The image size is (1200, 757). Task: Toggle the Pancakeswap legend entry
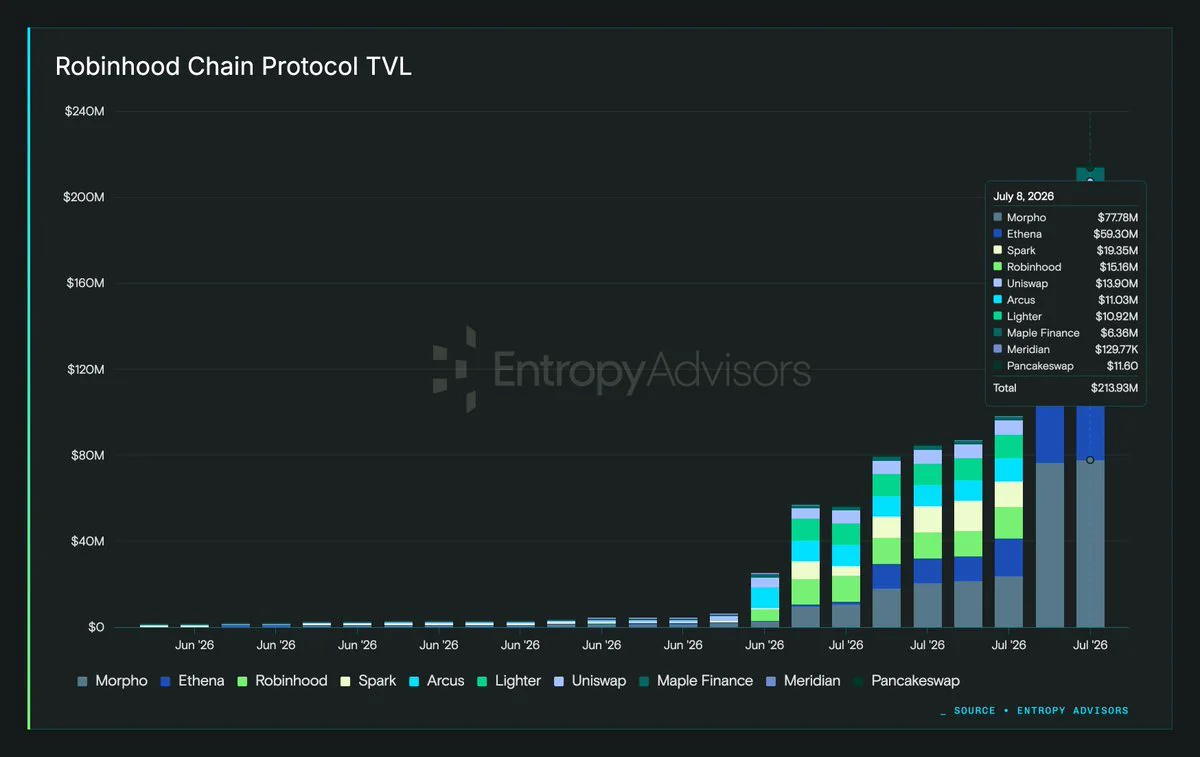[906, 681]
